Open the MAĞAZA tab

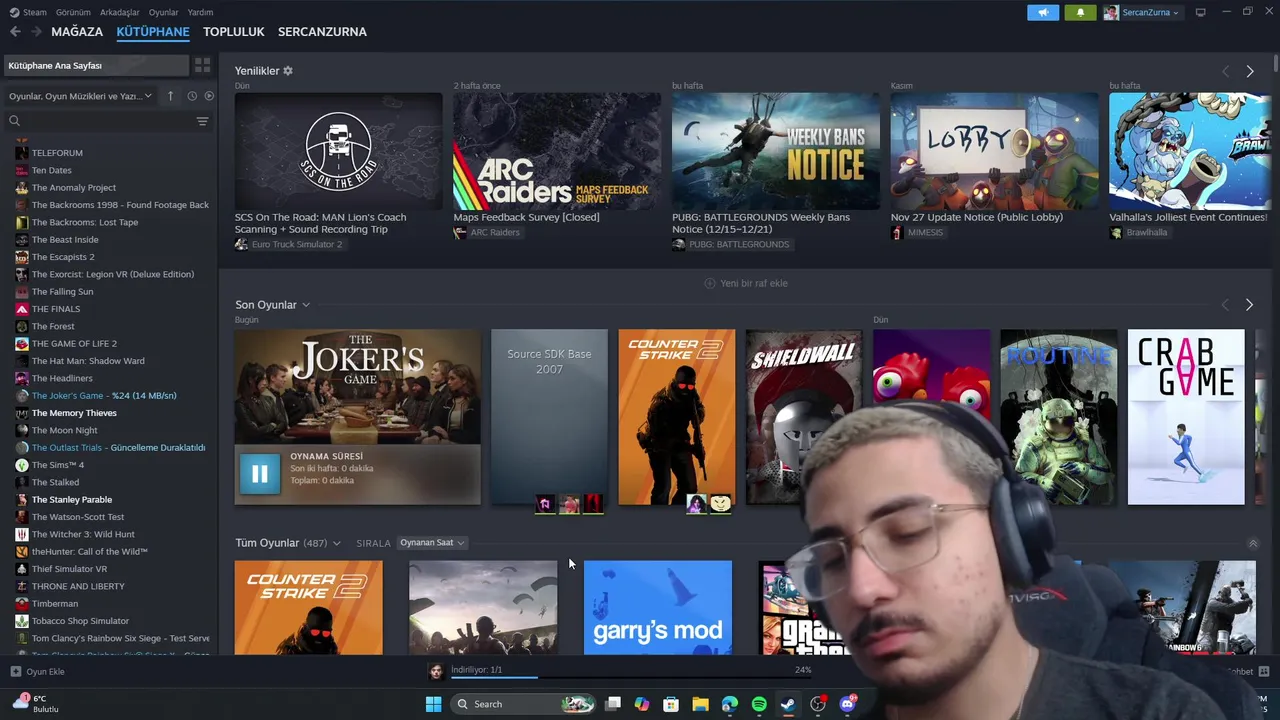pos(77,32)
